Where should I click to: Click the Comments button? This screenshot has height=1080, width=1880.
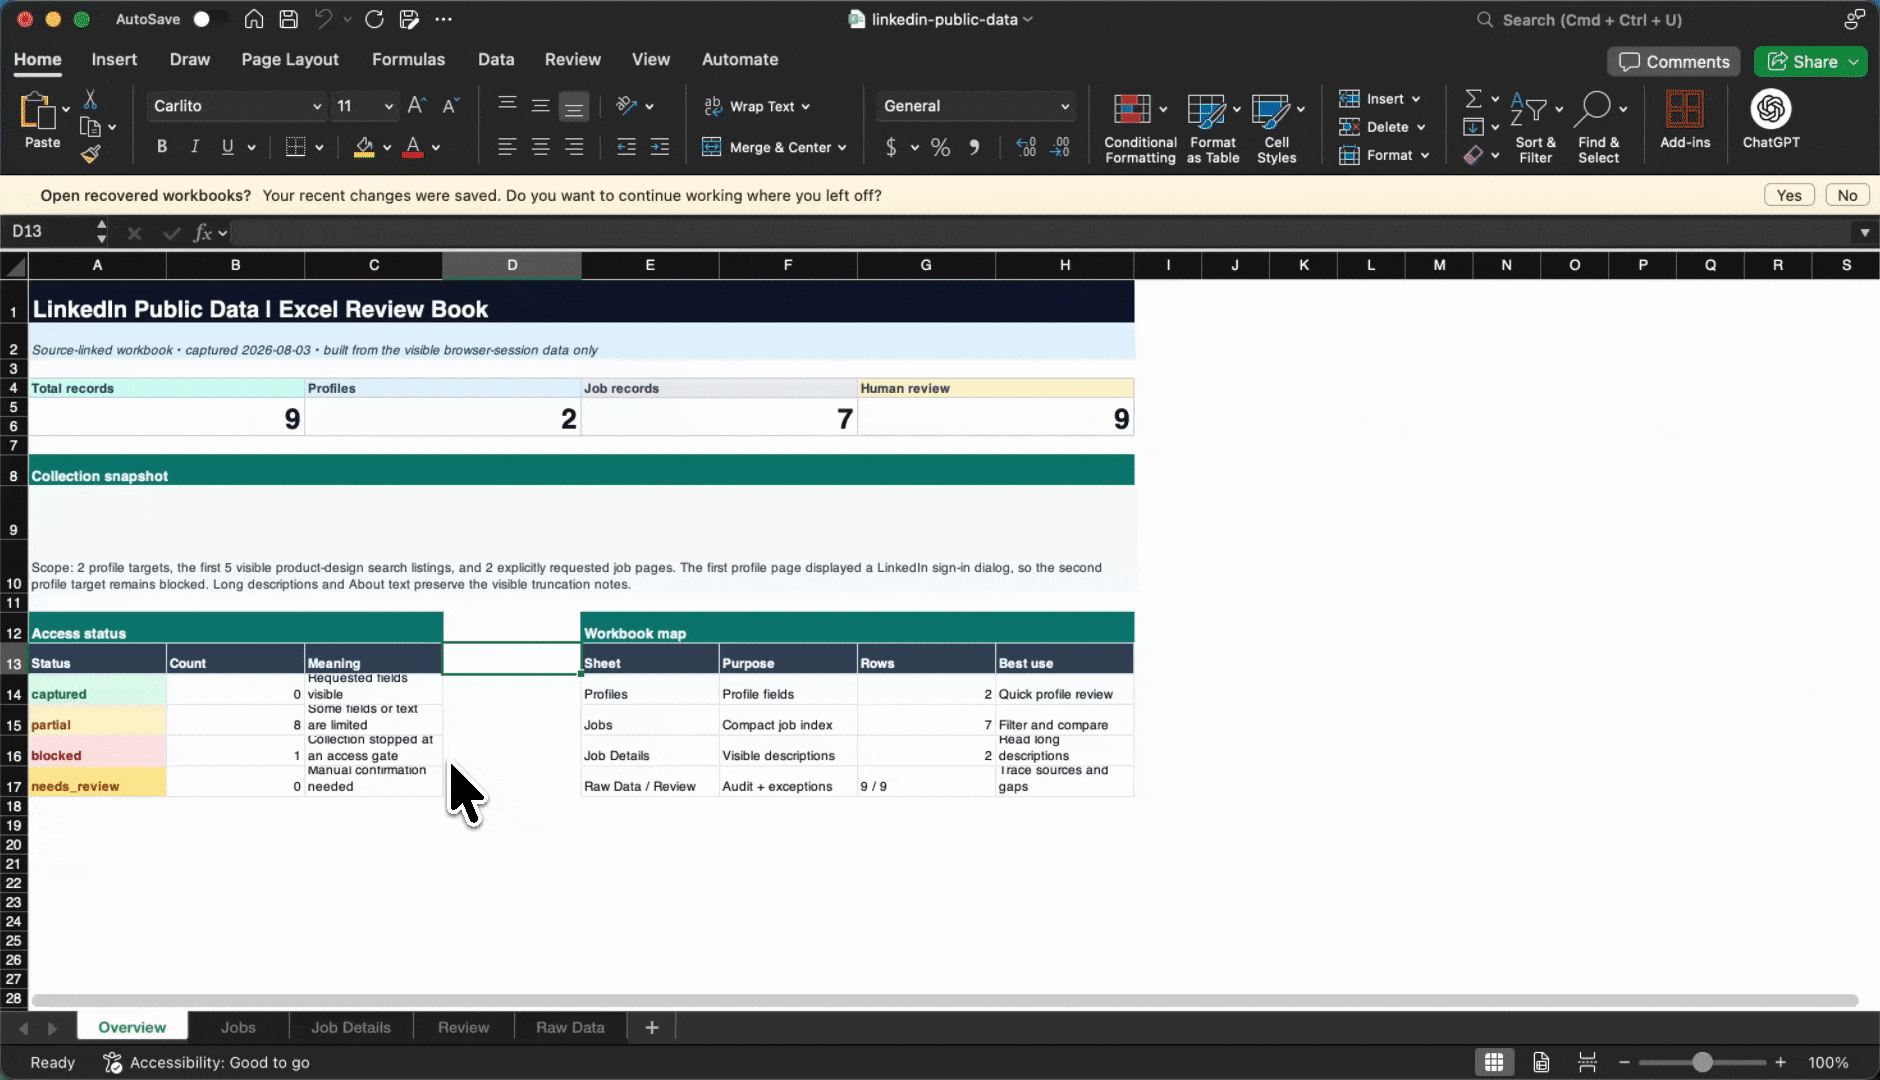click(x=1674, y=62)
